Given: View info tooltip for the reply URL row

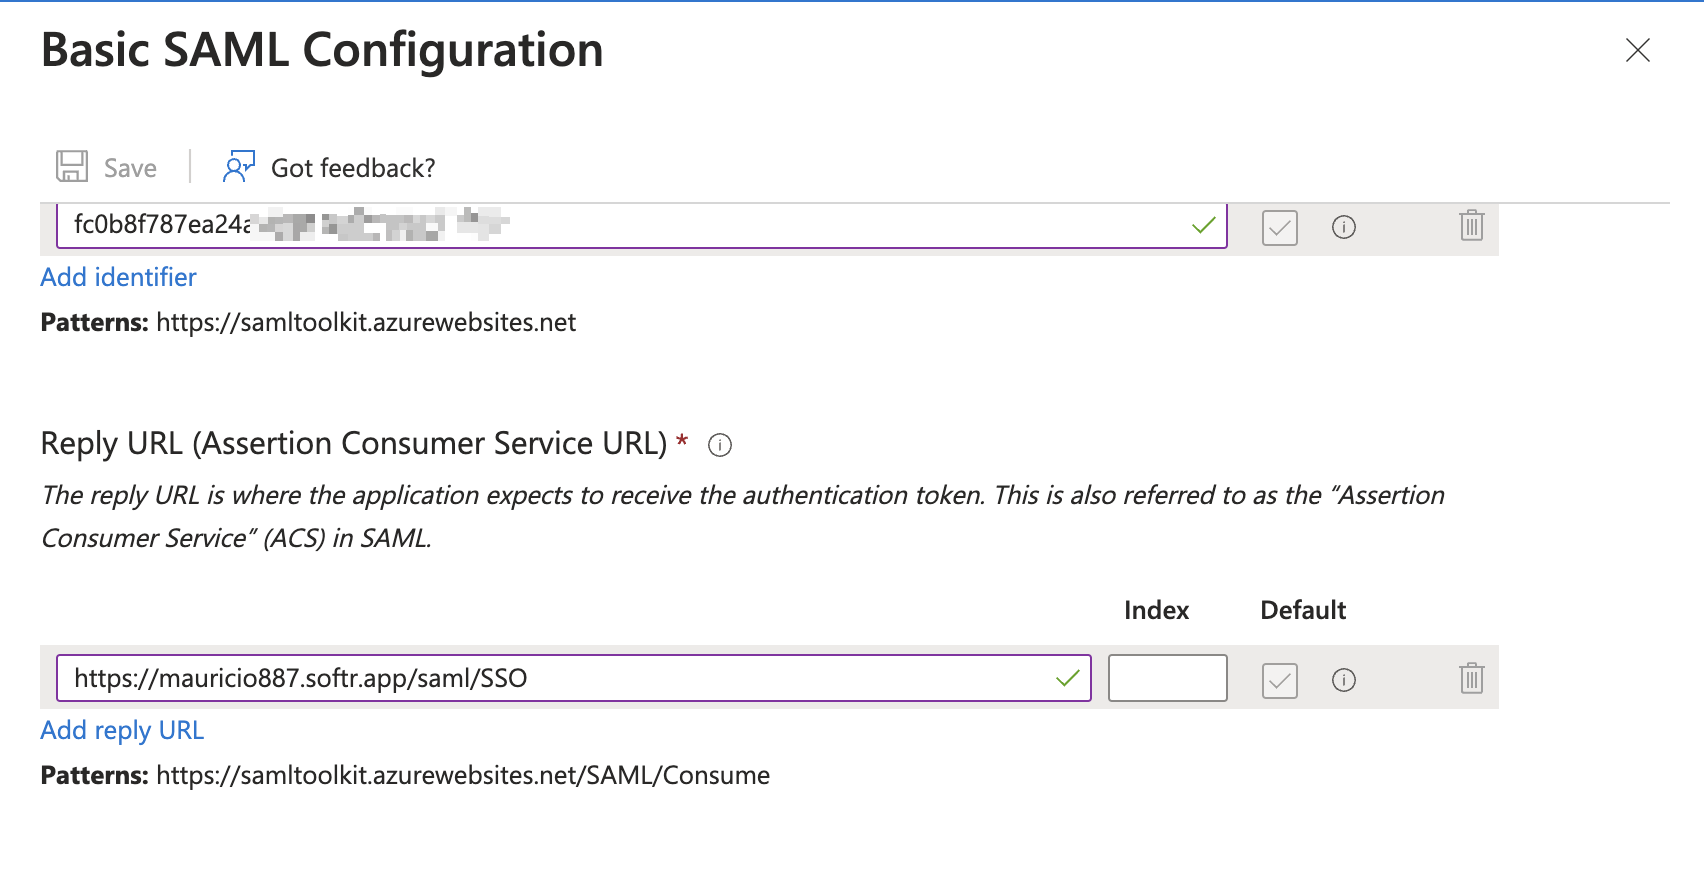Looking at the screenshot, I should (x=1344, y=681).
